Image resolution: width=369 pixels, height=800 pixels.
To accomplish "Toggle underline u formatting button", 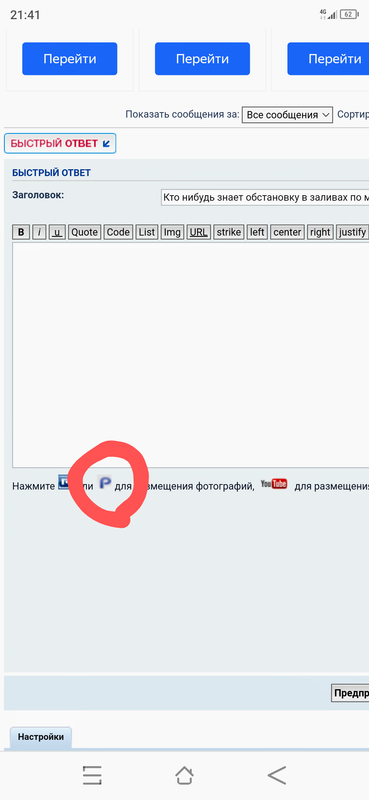I will (57, 232).
